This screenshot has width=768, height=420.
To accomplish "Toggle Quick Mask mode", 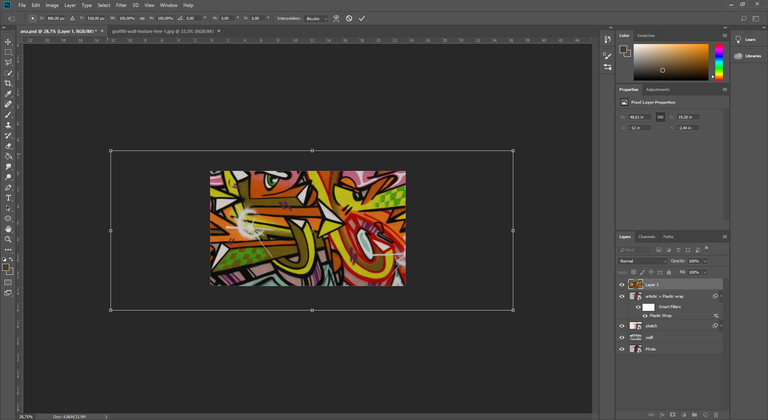I will (x=8, y=282).
